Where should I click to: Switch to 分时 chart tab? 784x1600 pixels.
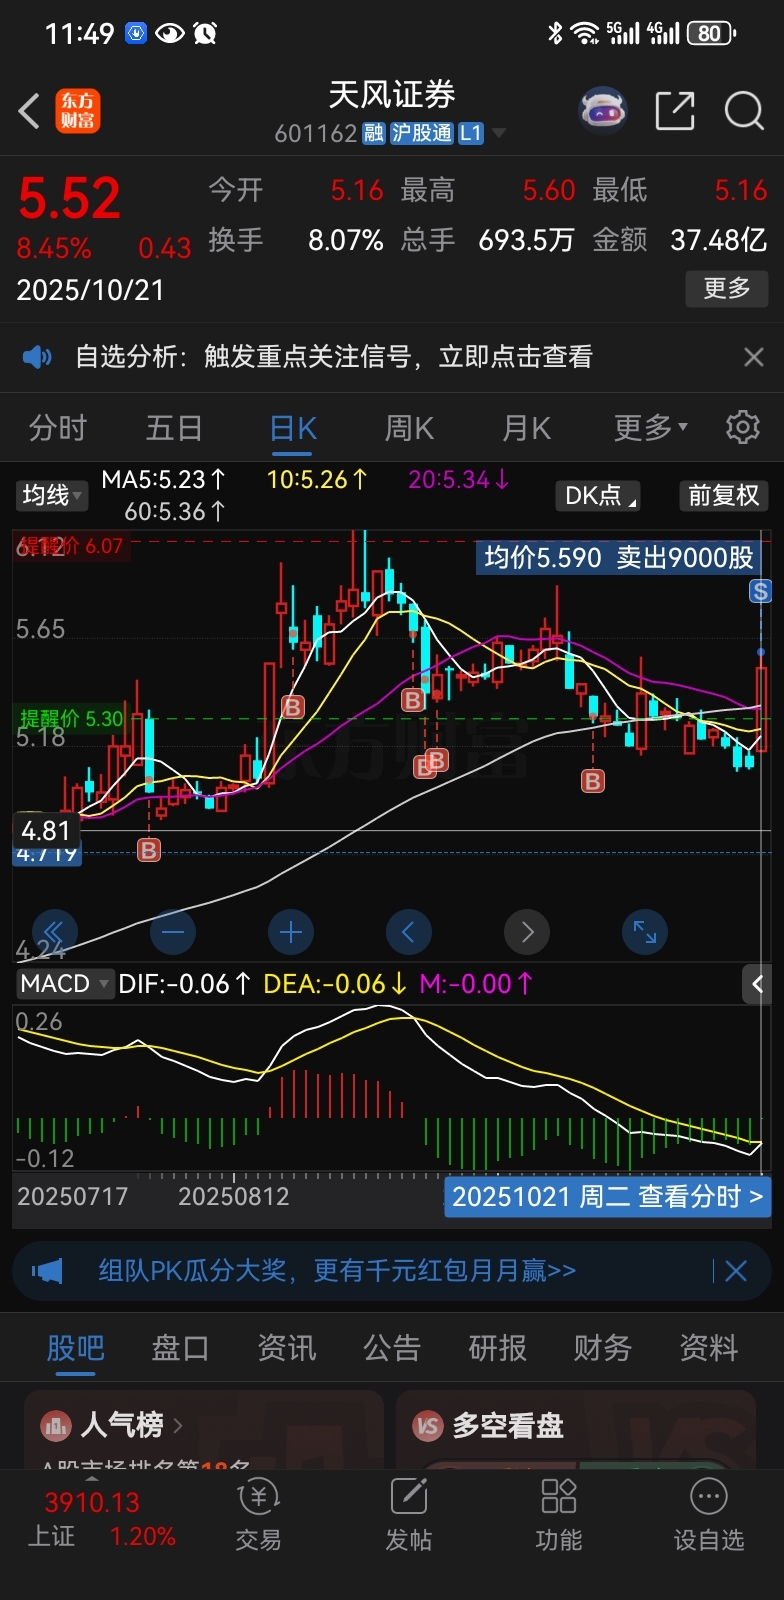click(58, 428)
